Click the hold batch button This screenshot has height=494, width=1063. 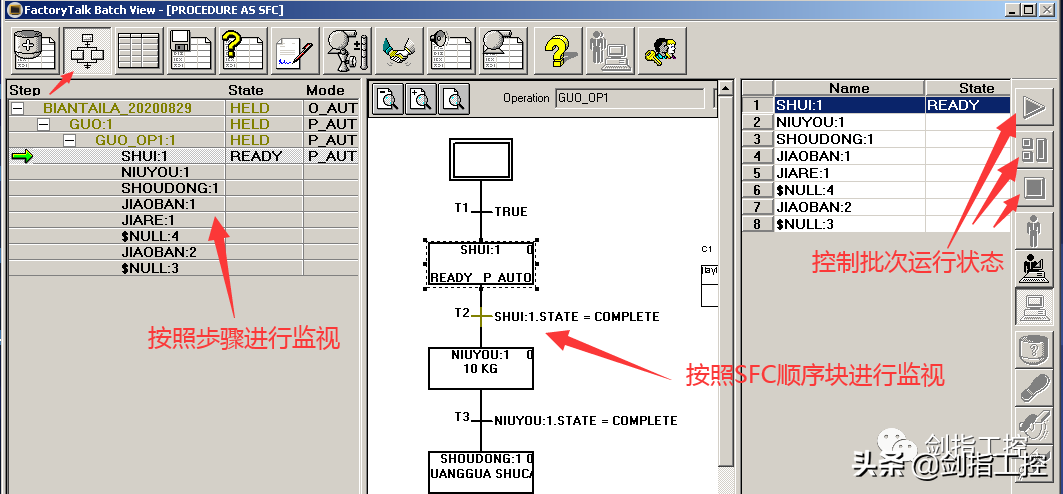pyautogui.click(x=1034, y=149)
